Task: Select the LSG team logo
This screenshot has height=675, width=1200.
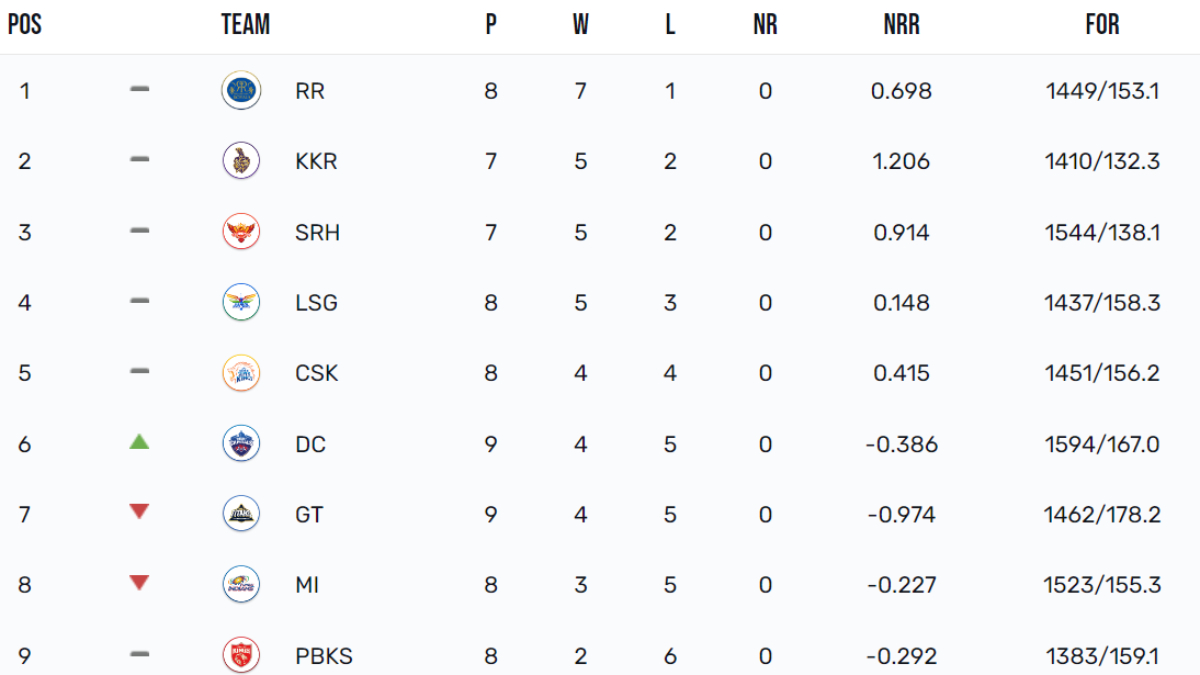Action: 241,302
